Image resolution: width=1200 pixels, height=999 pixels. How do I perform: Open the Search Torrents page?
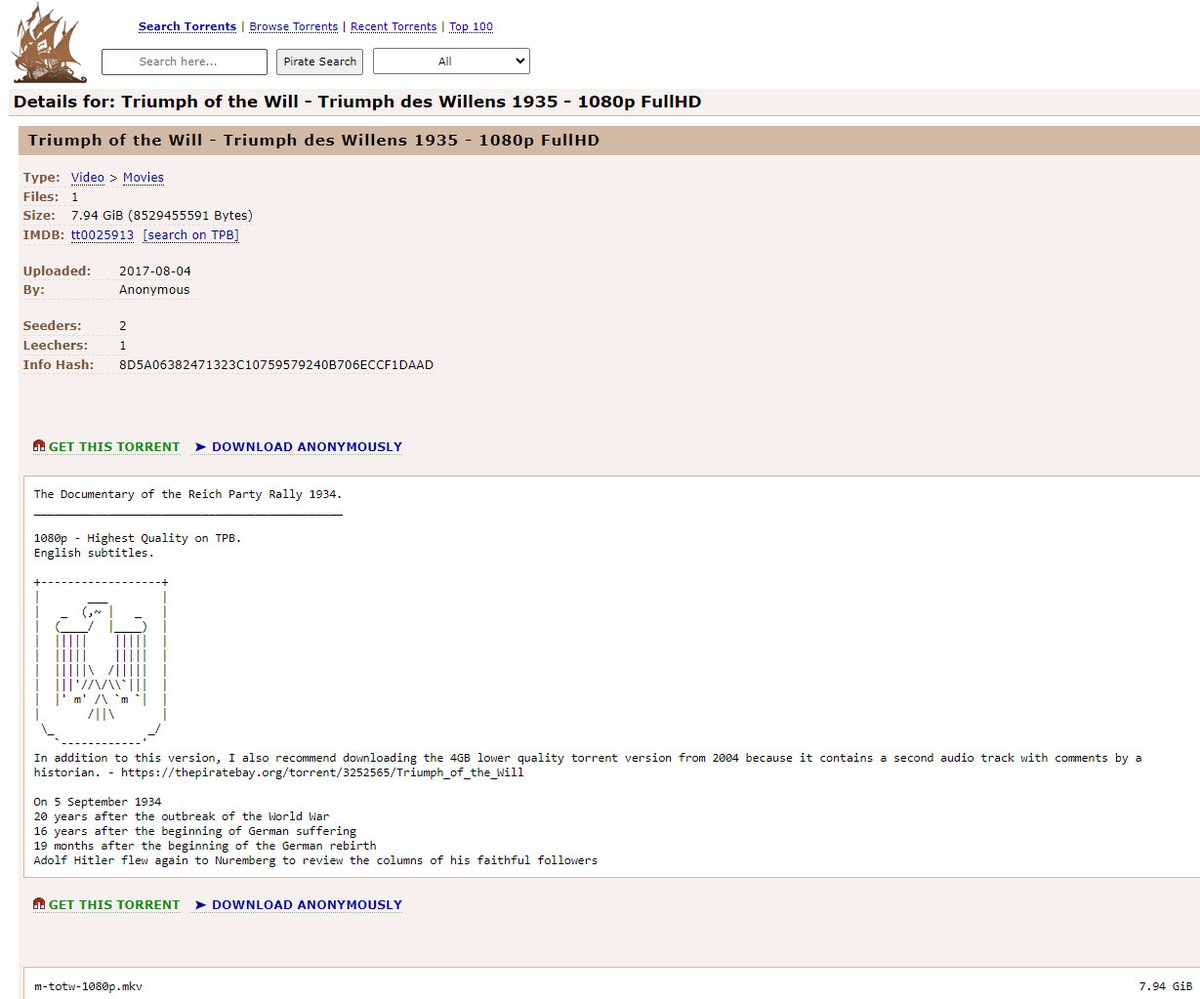[x=187, y=26]
